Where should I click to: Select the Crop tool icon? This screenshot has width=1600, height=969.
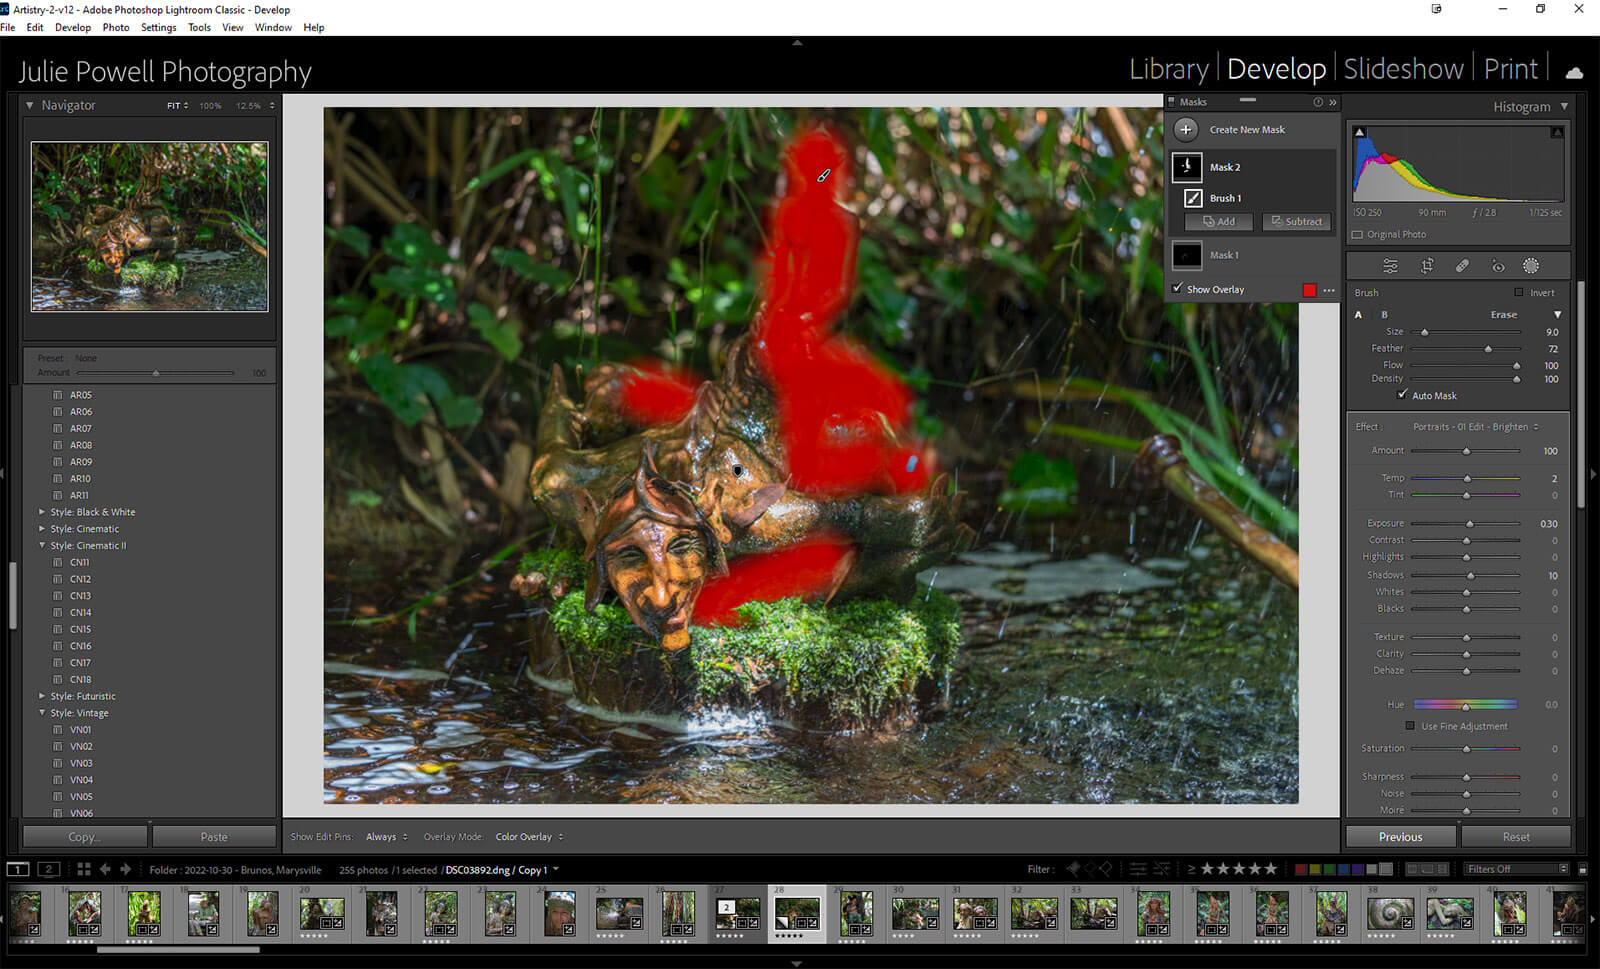tap(1427, 266)
